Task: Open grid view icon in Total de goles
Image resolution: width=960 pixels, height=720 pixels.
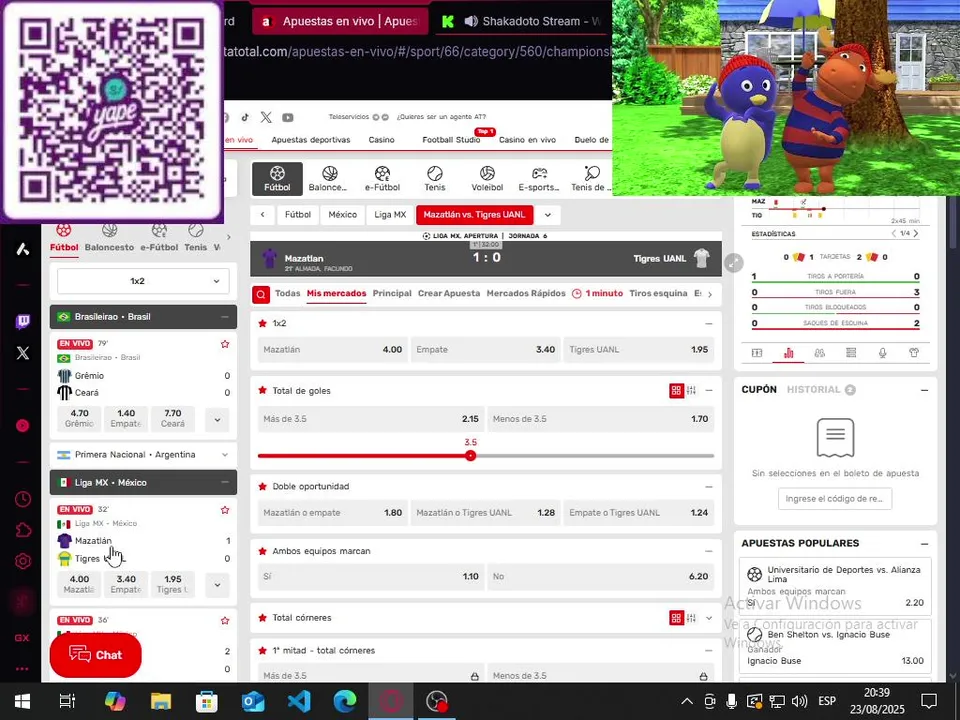Action: point(676,391)
